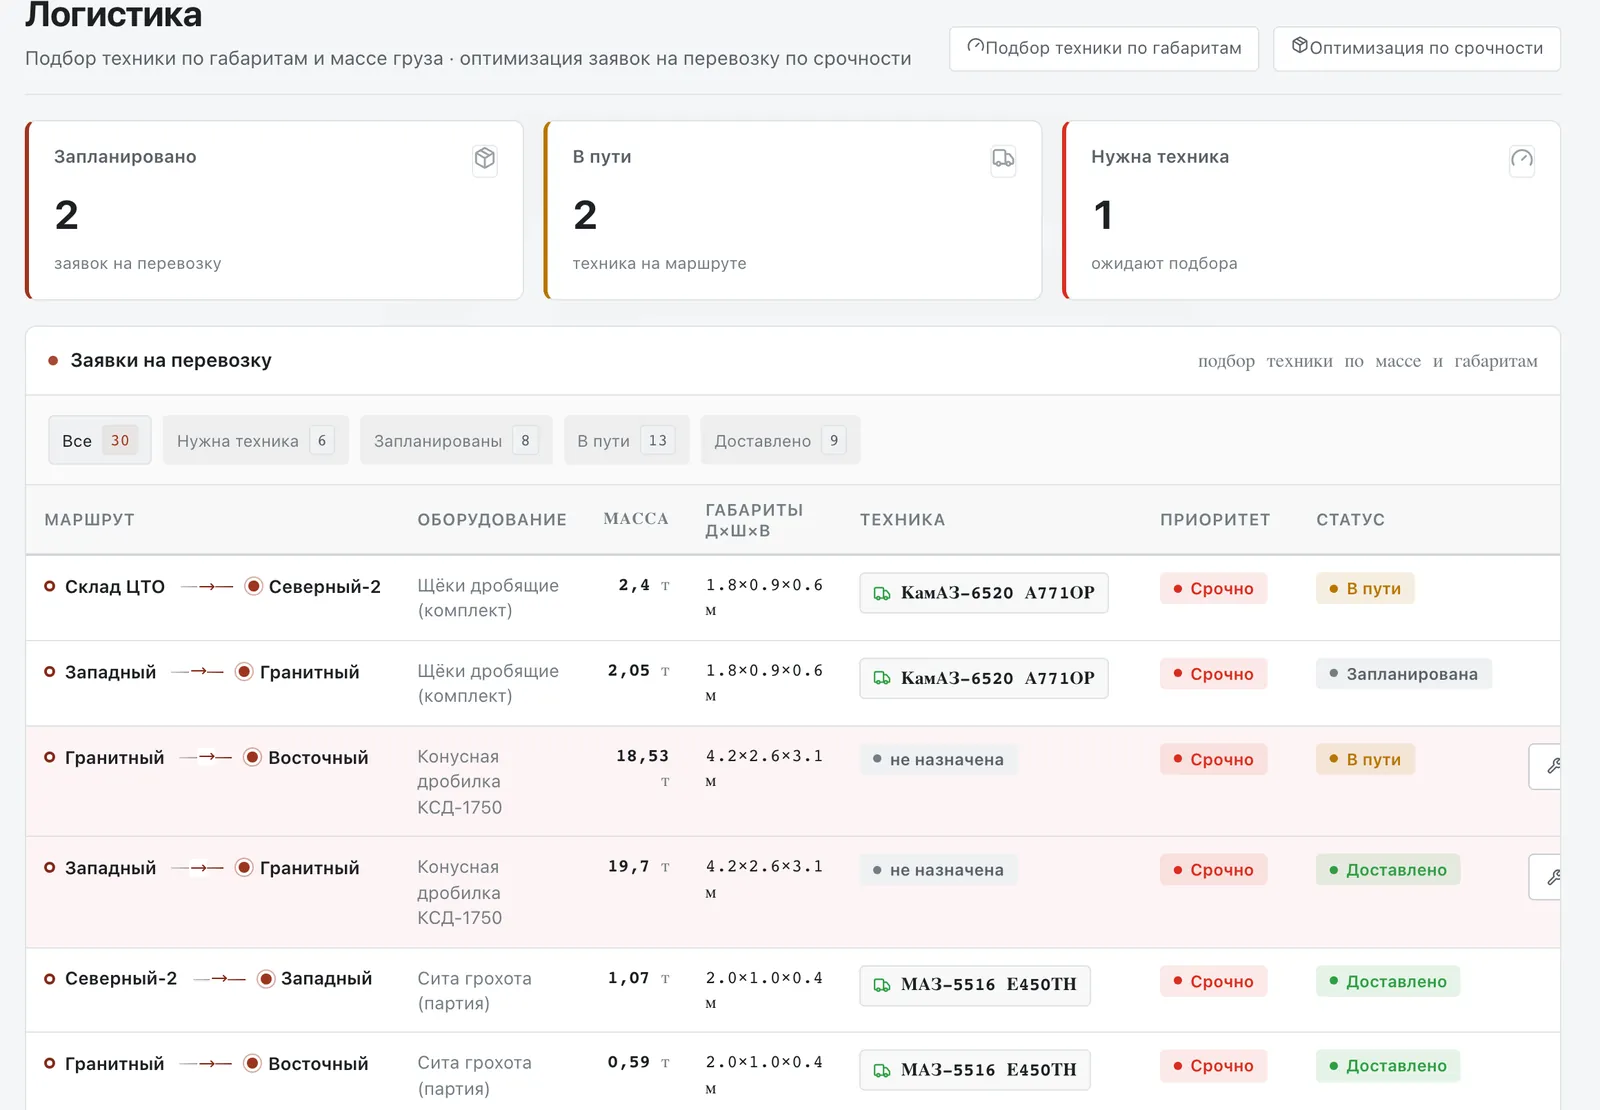Click МАЗ-5516 chip in Гранитный–Восточный 0,59 т row
The image size is (1600, 1110).
[975, 1069]
